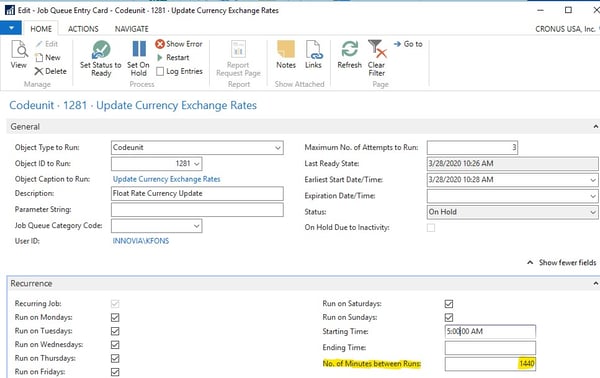Screen dimensions: 600x378
Task: Open attached Notes
Action: pos(286,55)
